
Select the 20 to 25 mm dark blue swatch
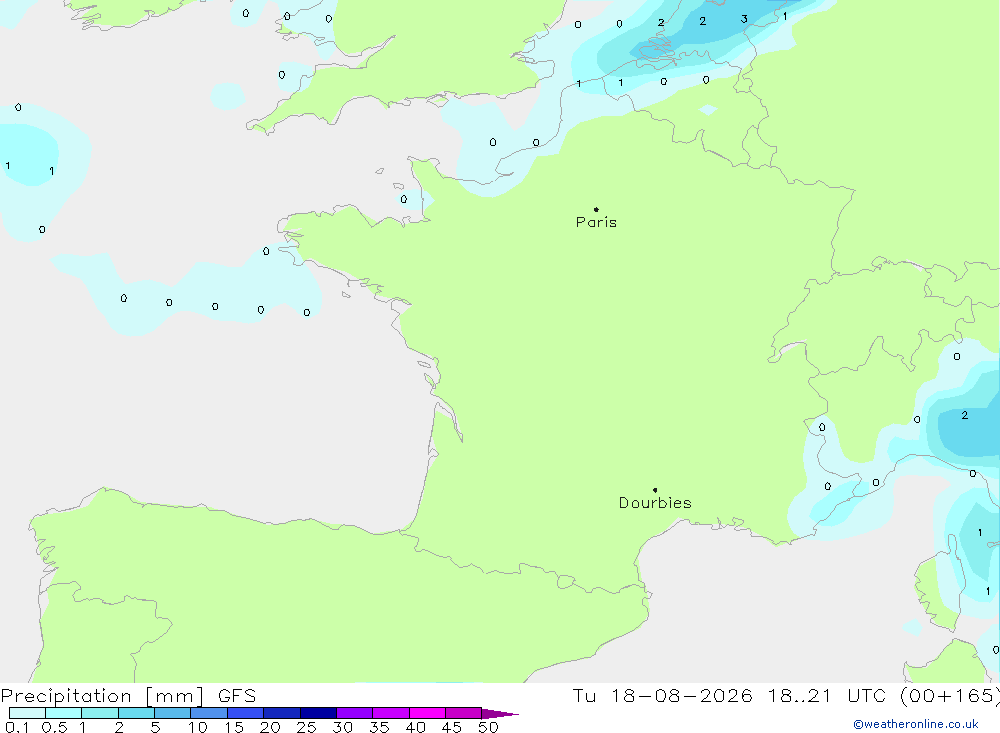[x=282, y=713]
